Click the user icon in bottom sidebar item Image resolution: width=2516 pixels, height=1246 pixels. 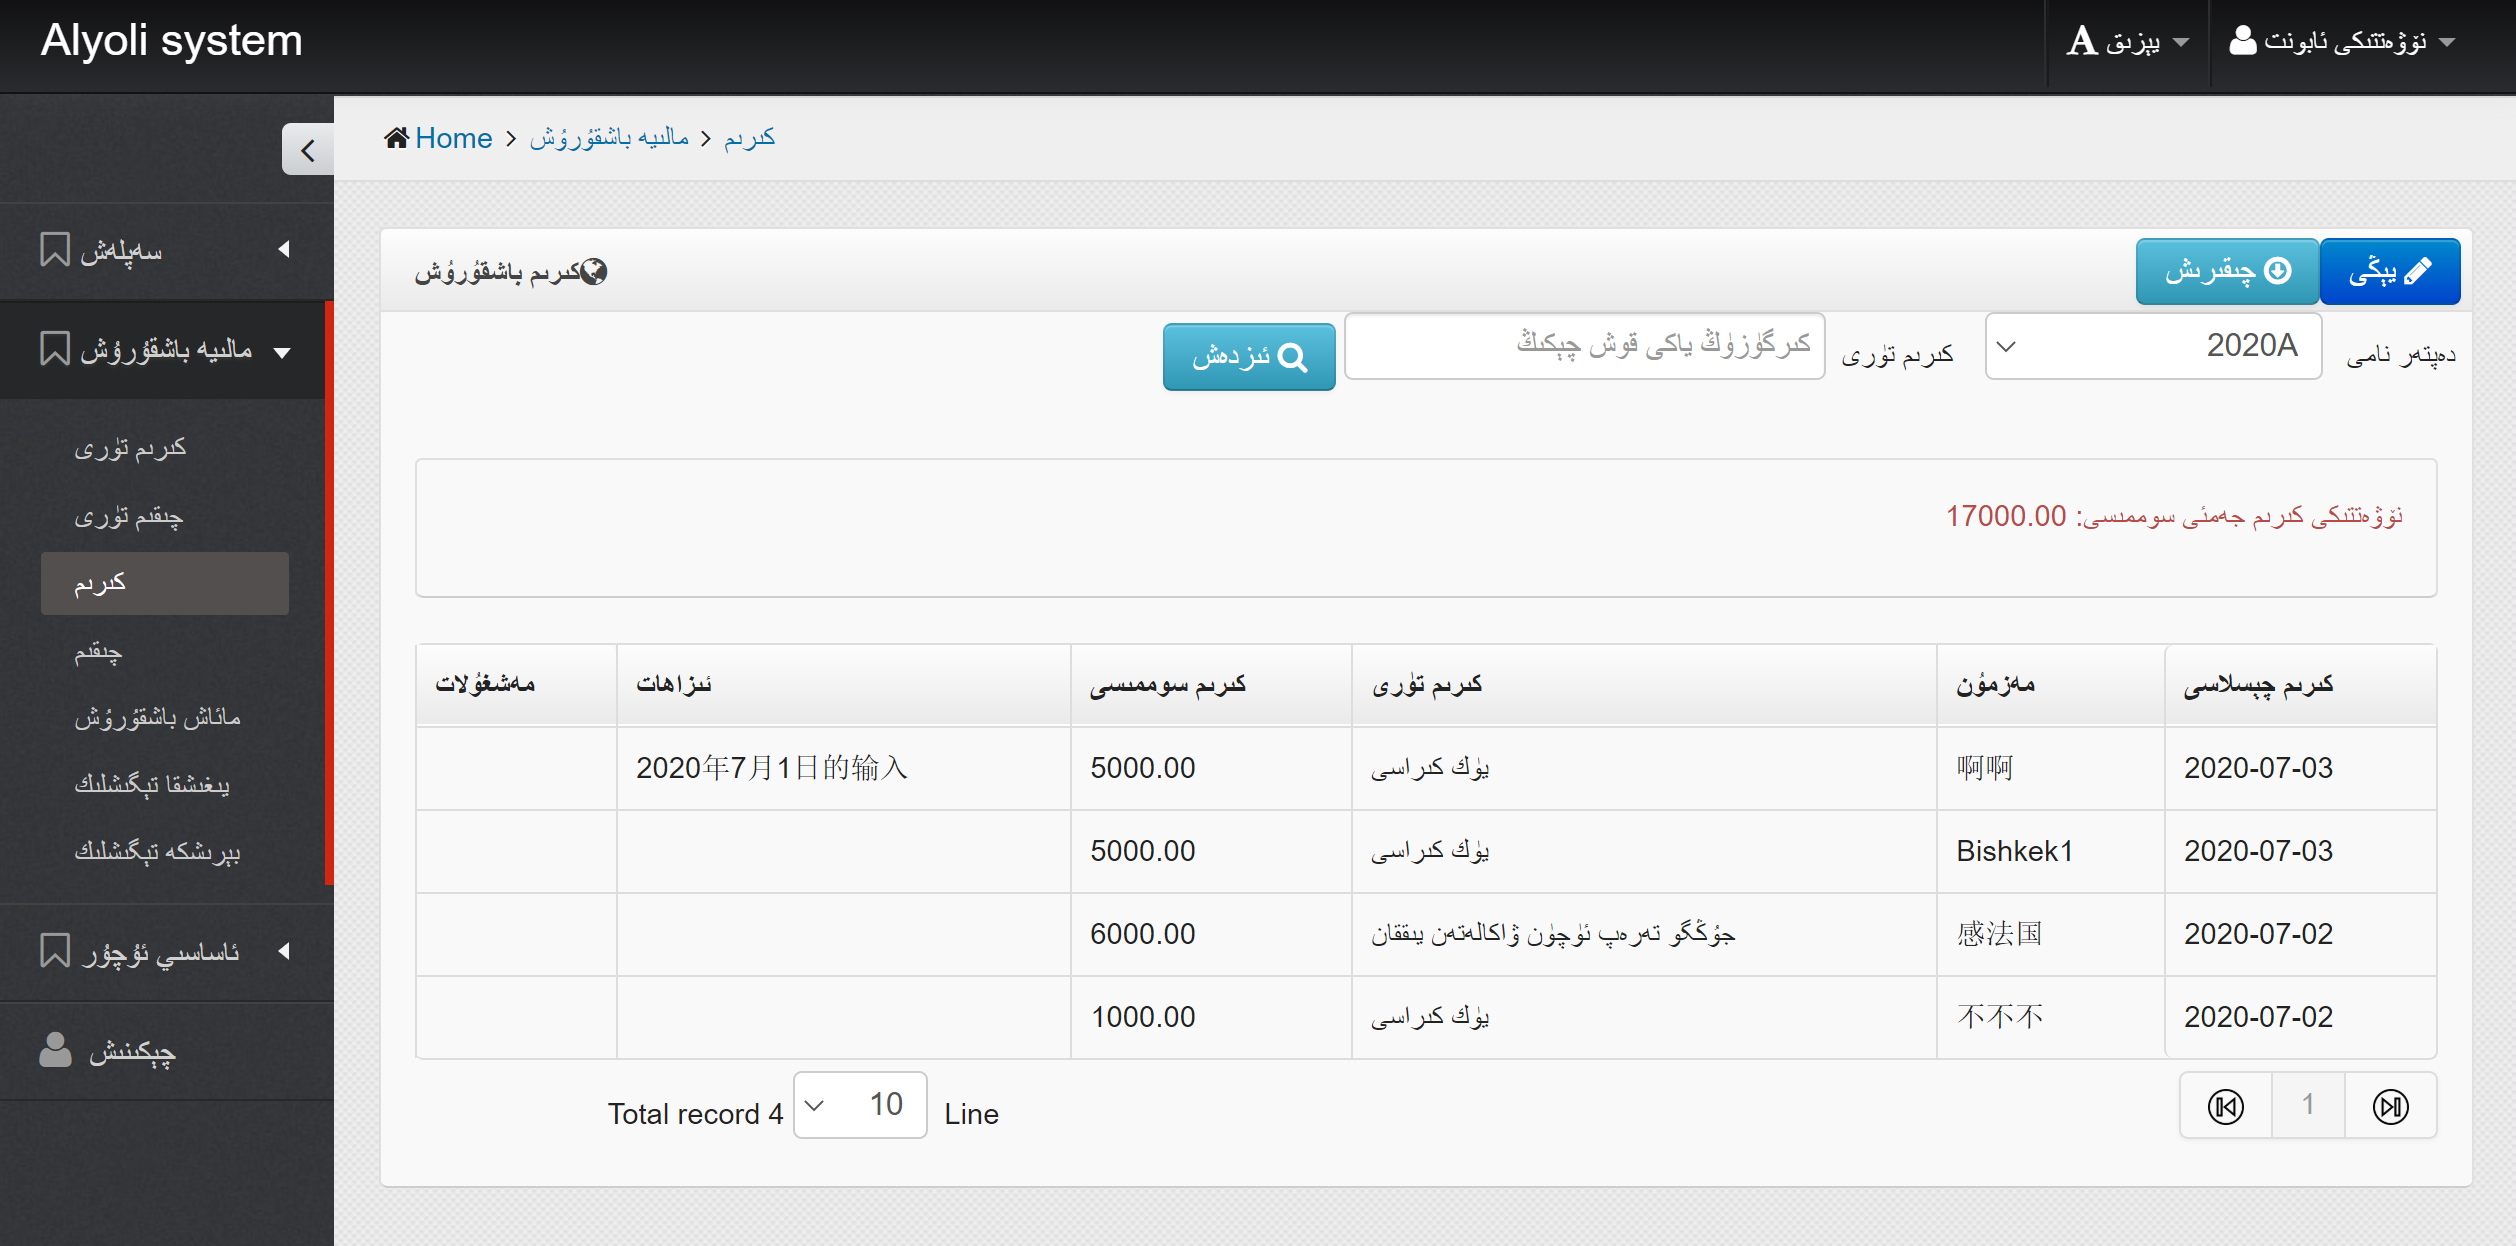tap(55, 1050)
